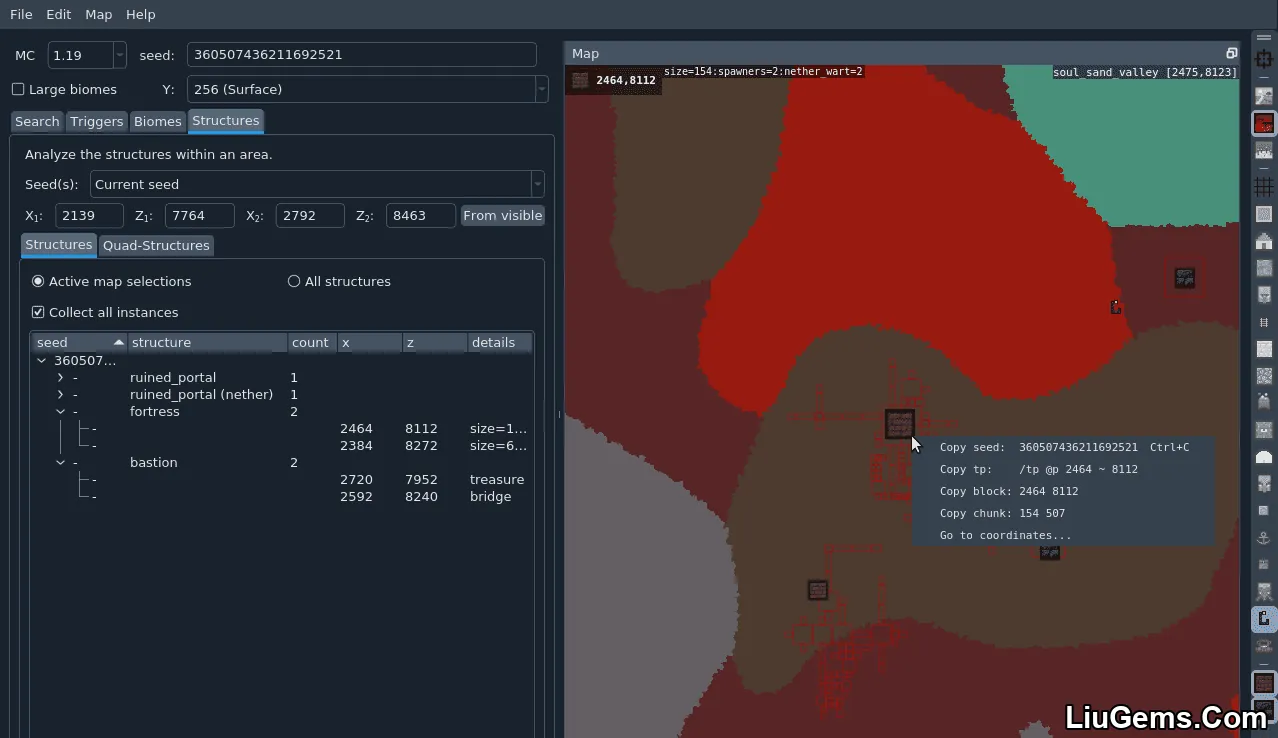The height and width of the screenshot is (738, 1278).
Task: Sort by the seed column header
Action: pos(79,342)
